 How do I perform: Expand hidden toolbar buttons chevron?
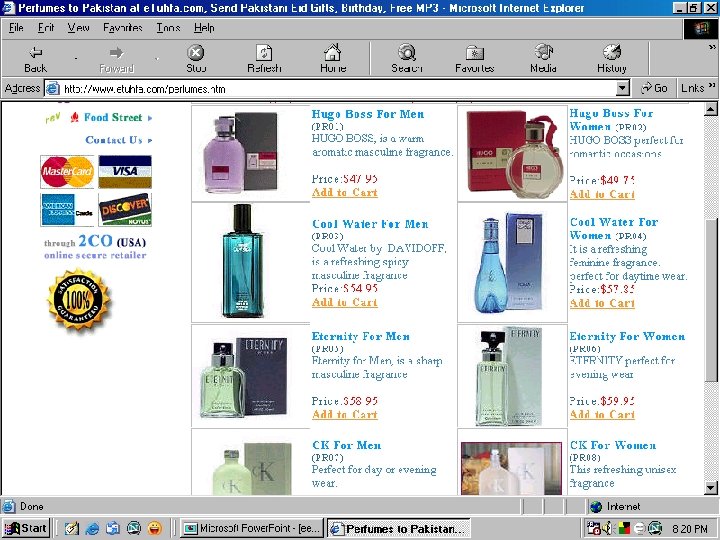(712, 47)
